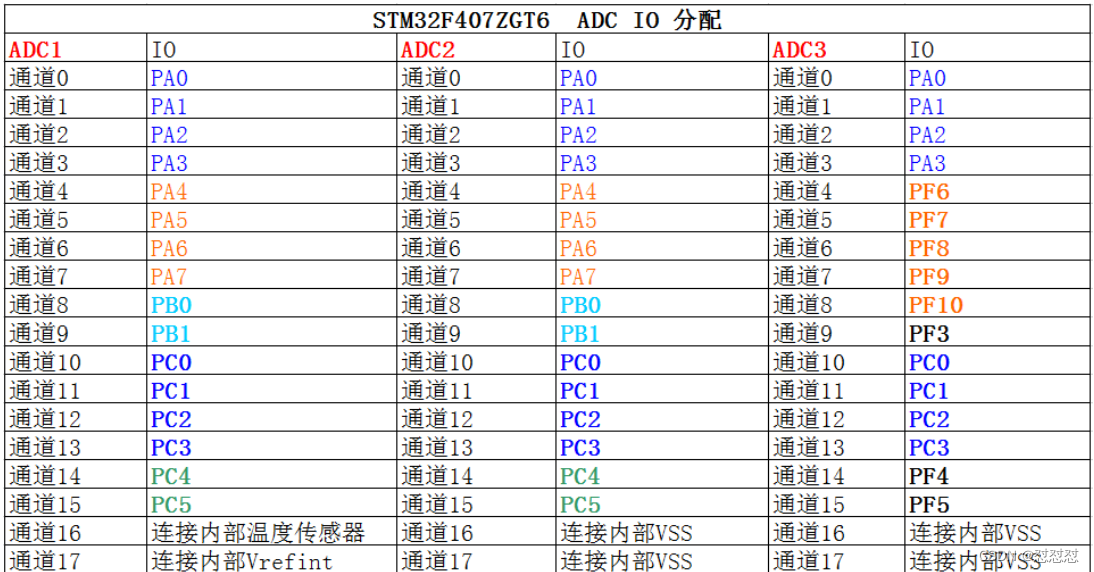This screenshot has height=572, width=1094.
Task: Click PA3 in the ADC3 IO column
Action: pyautogui.click(x=927, y=163)
